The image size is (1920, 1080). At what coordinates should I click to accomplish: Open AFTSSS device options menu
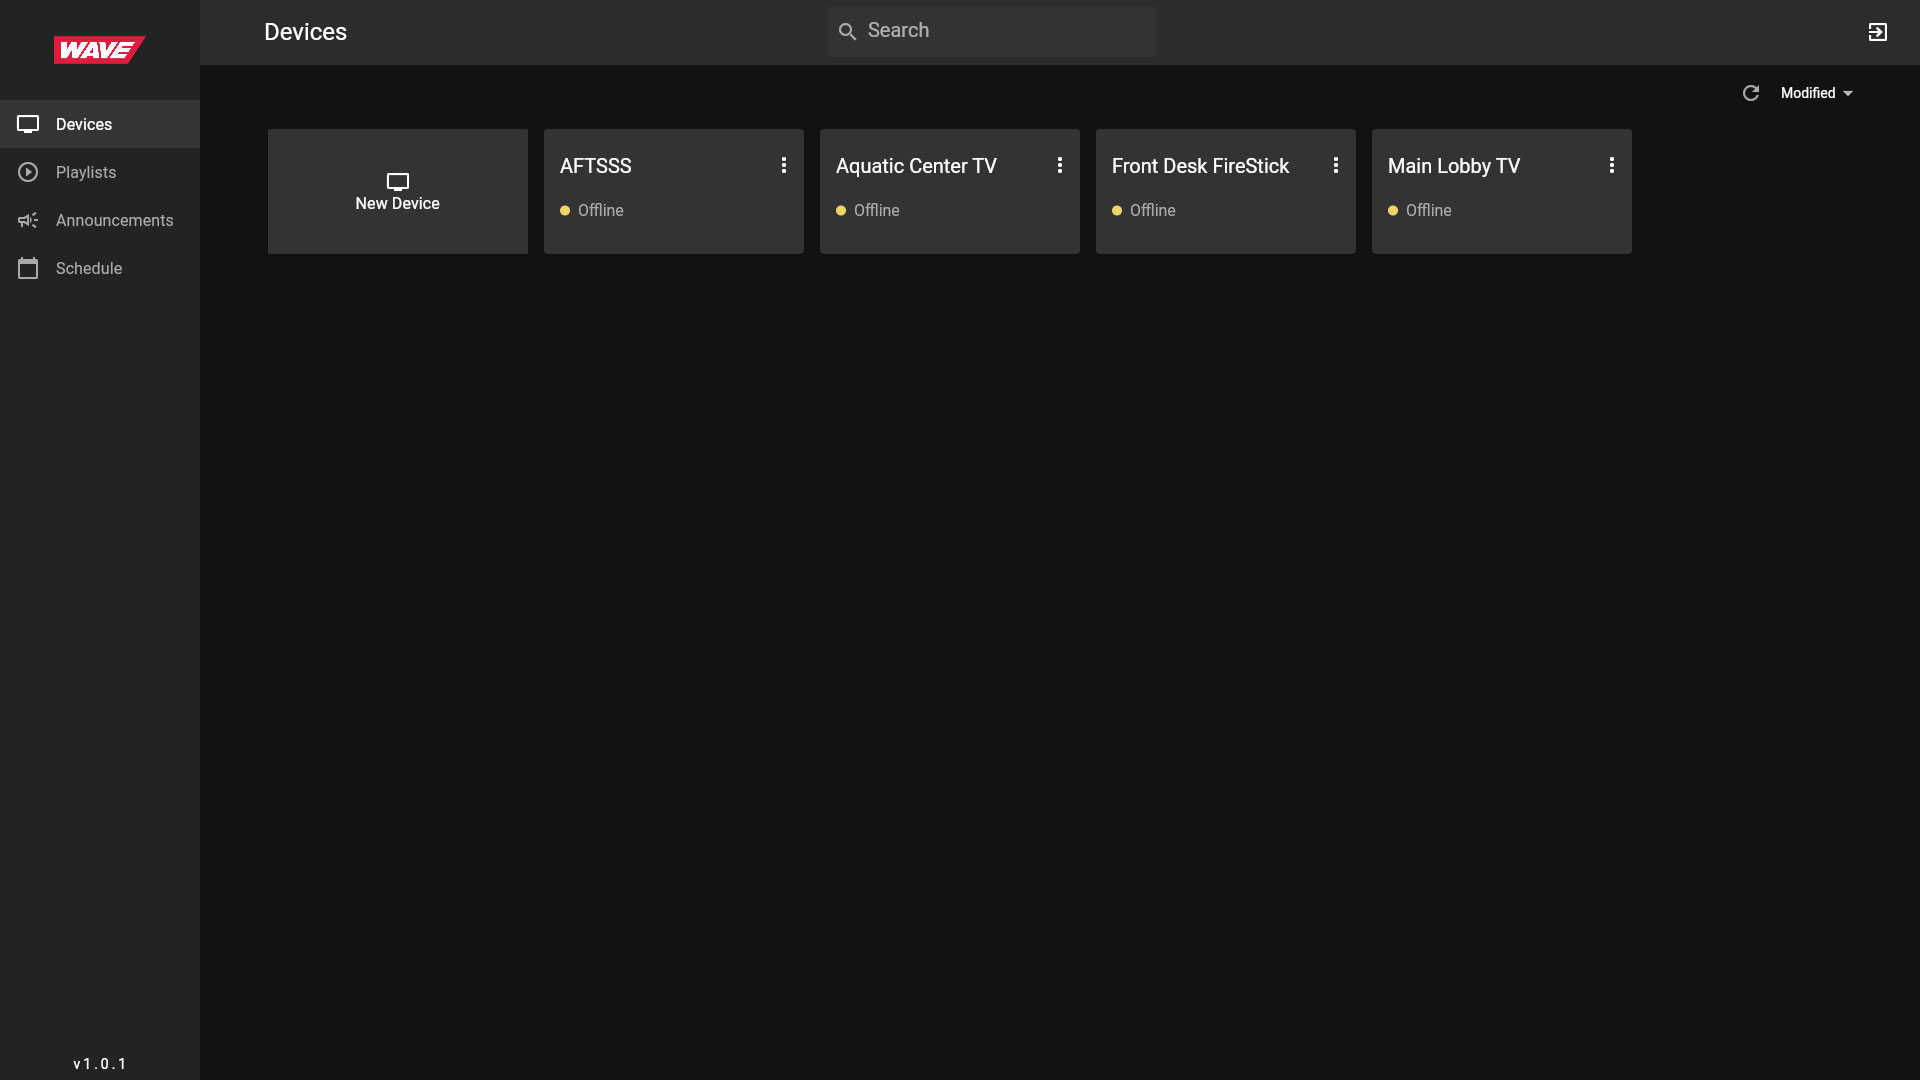pyautogui.click(x=784, y=166)
